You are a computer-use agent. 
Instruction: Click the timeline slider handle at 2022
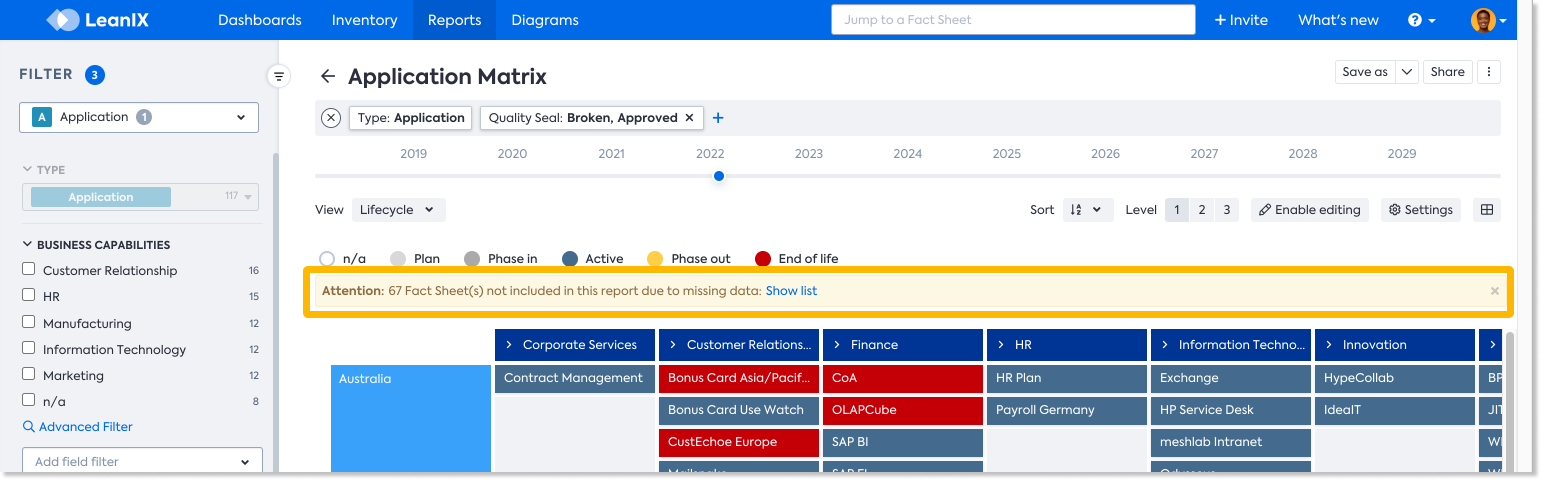[x=719, y=176]
